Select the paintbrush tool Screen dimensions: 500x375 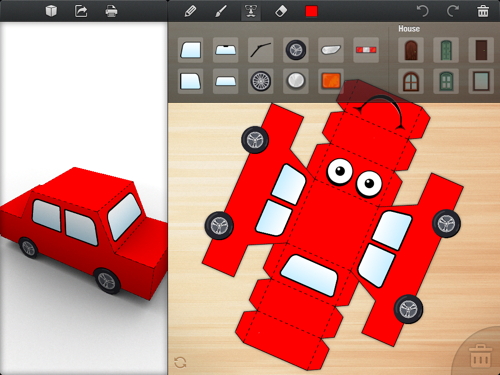tap(220, 11)
